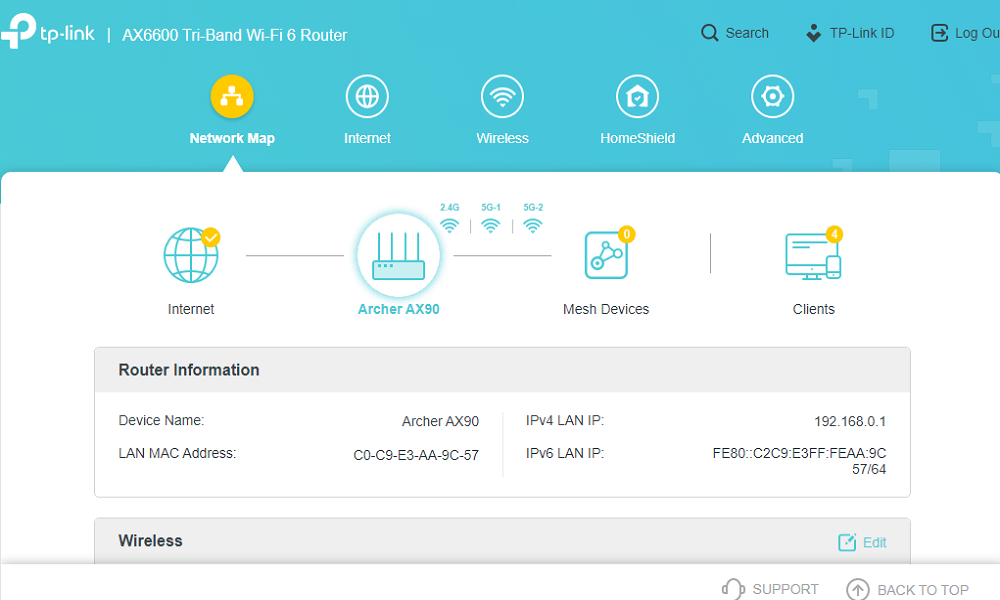Viewport: 1000px width, 600px height.
Task: Open the Advanced gear icon
Action: 772,97
